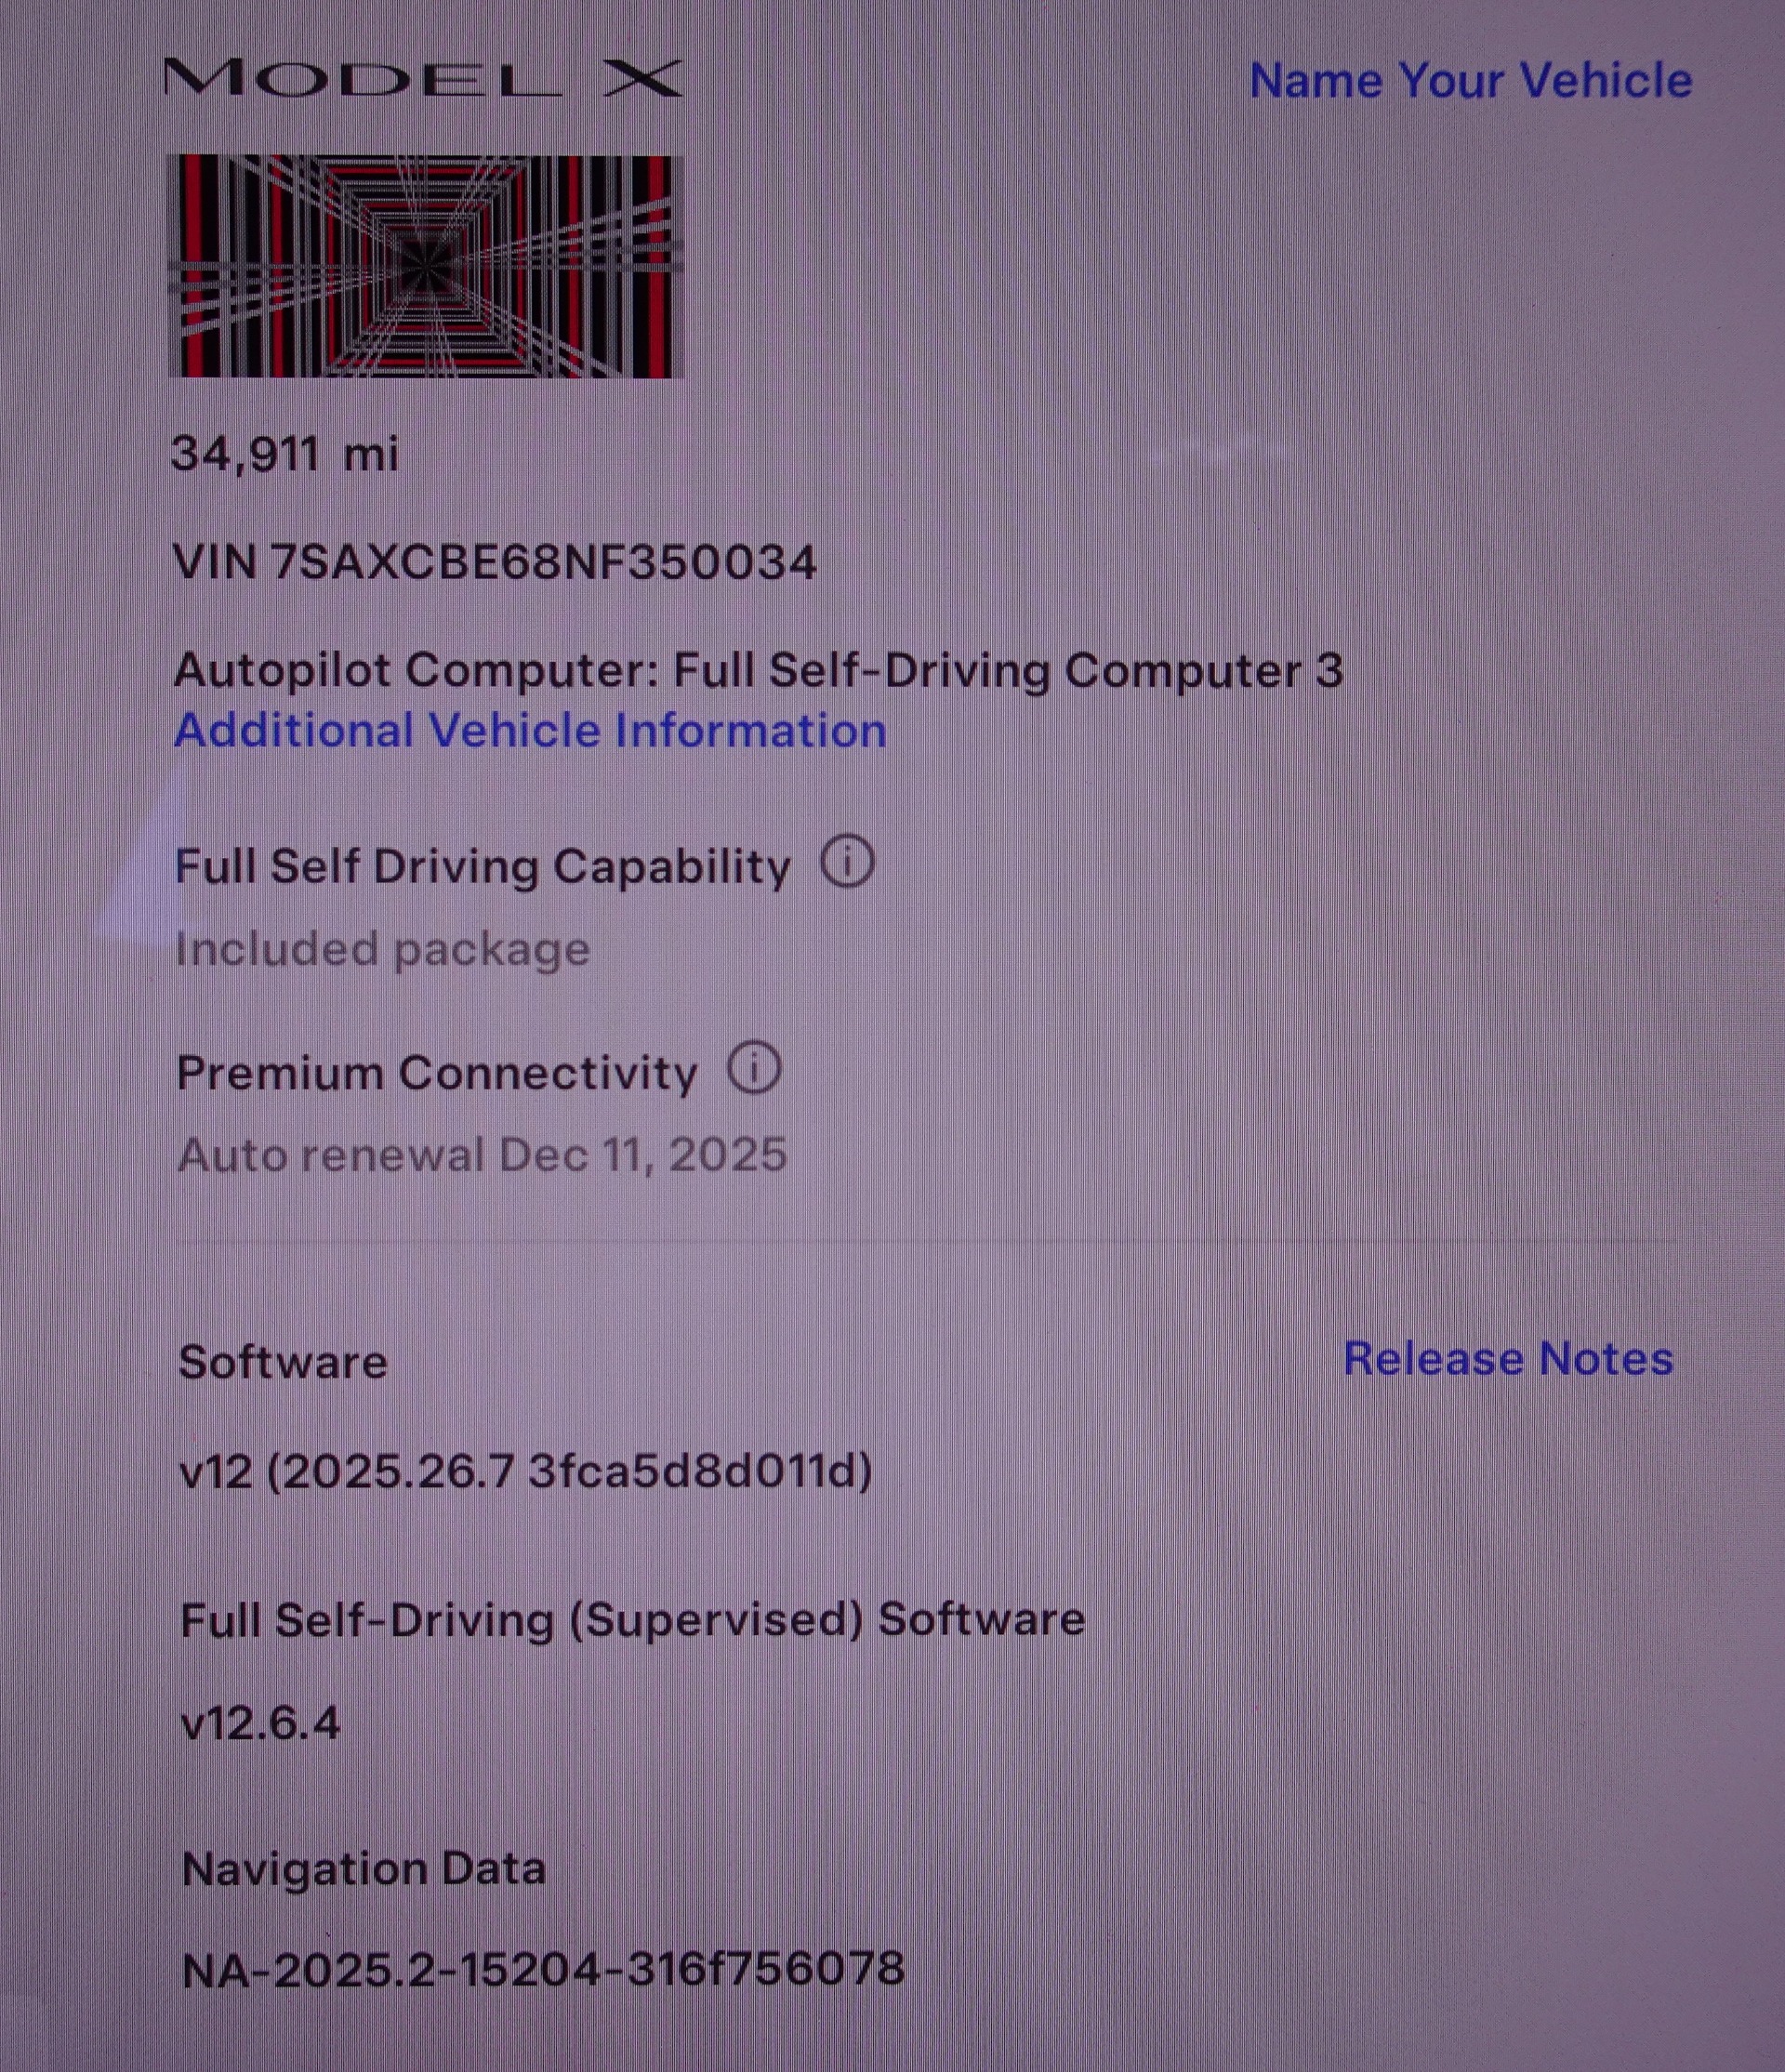The height and width of the screenshot is (2072, 1785).
Task: Tap the vehicle image thumbnail
Action: pos(426,266)
